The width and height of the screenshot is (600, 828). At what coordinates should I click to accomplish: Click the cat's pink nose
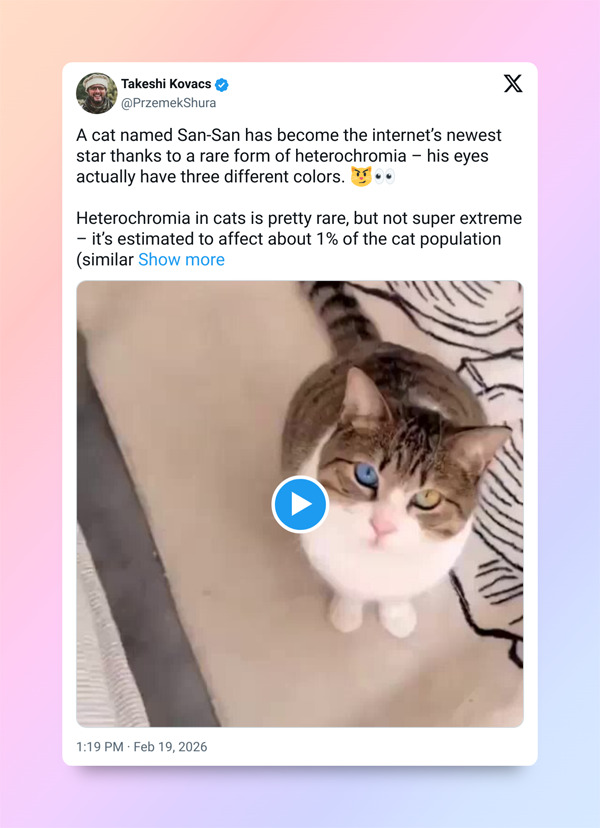(x=382, y=525)
